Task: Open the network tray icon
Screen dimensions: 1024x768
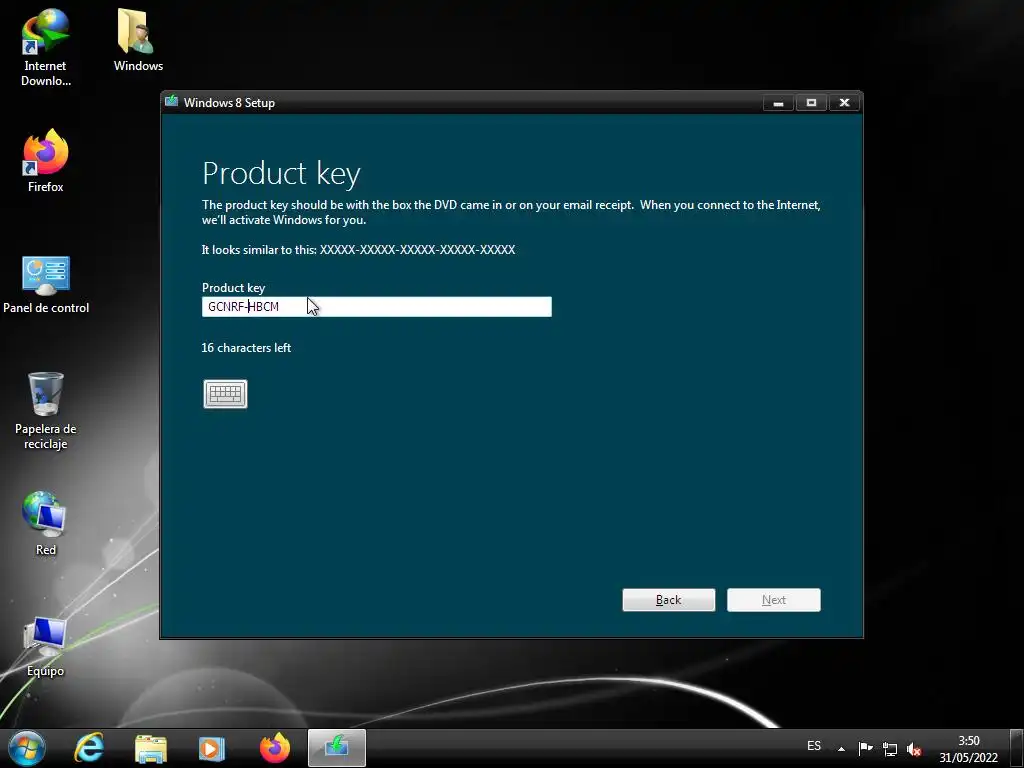Action: click(x=889, y=748)
